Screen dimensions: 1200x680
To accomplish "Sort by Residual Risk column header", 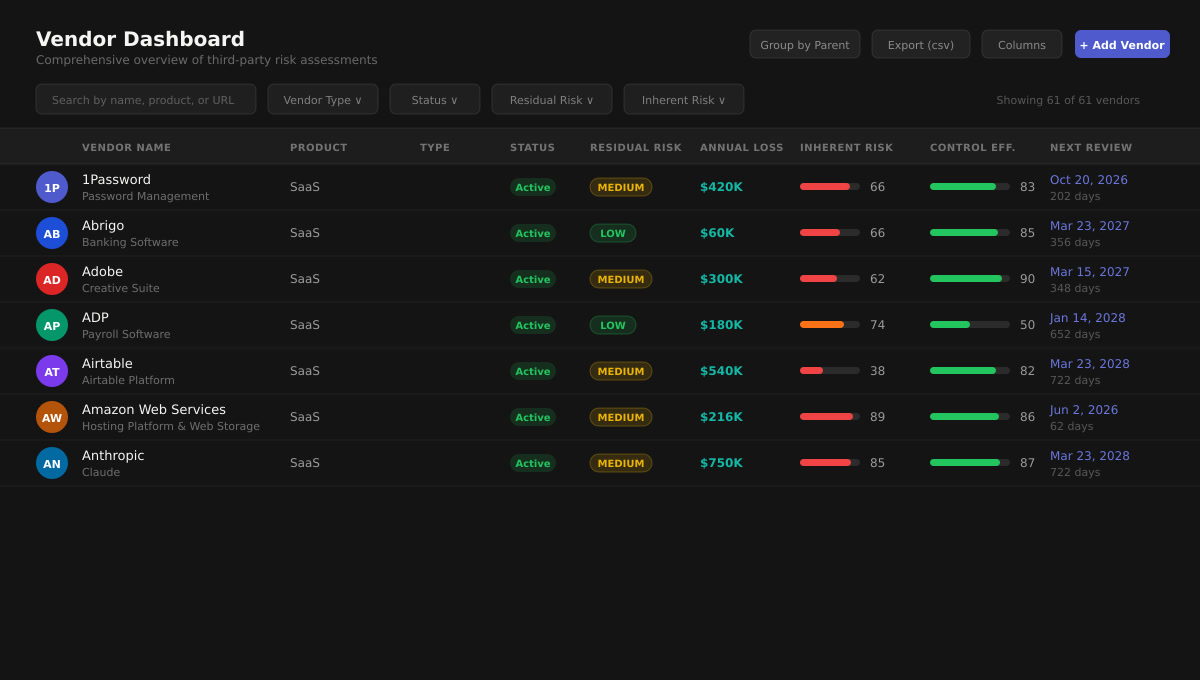I will coord(636,147).
